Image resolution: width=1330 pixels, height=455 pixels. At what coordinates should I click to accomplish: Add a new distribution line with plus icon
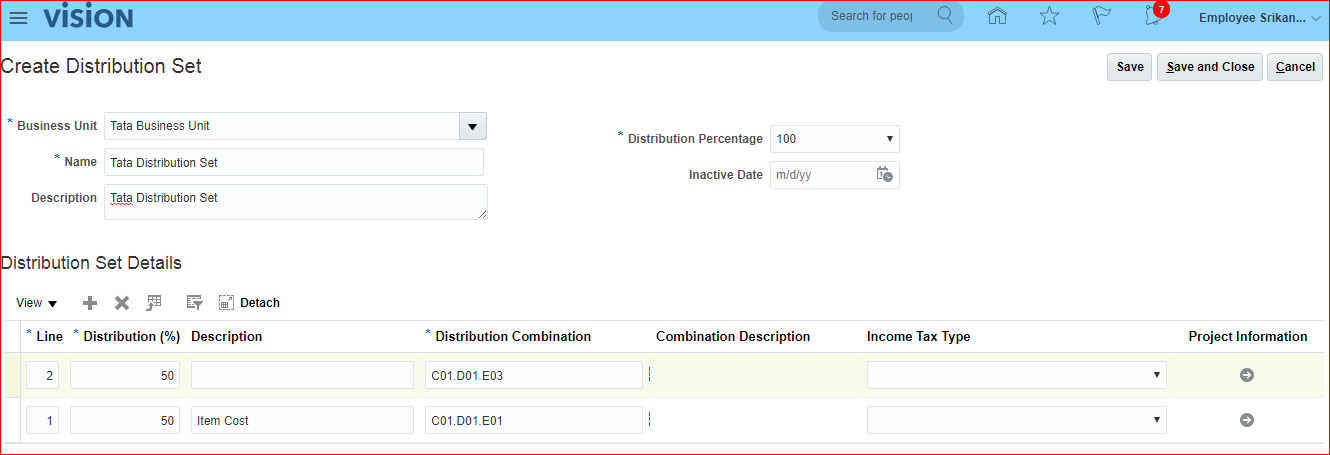90,303
